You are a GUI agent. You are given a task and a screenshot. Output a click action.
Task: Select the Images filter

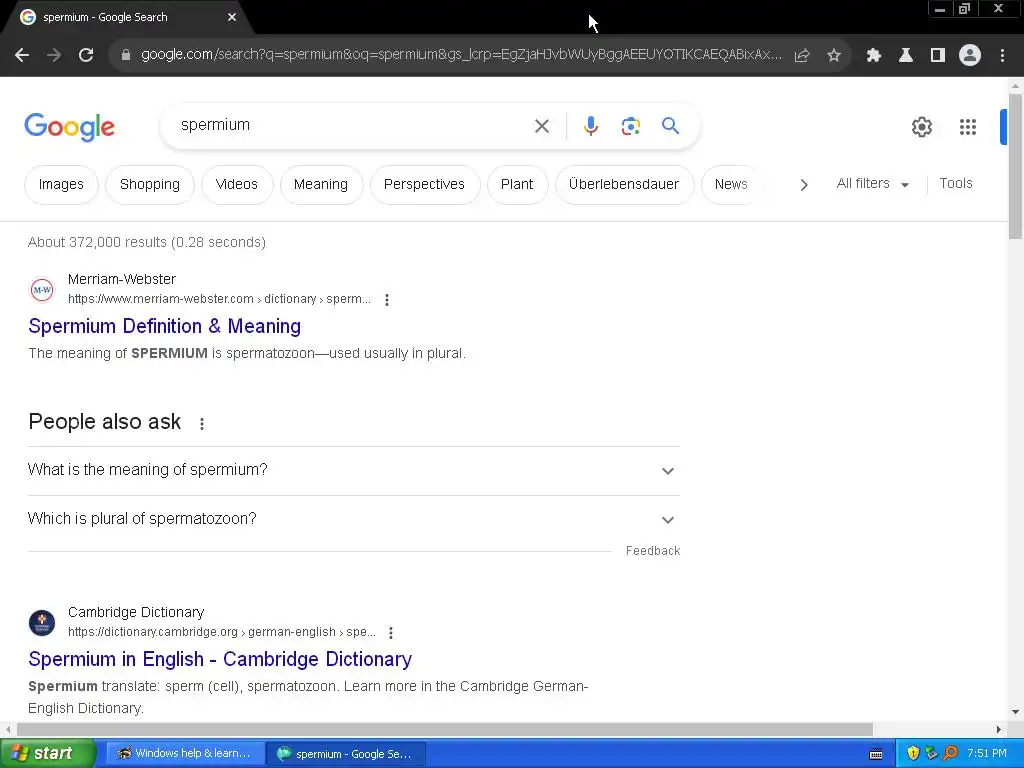tap(61, 185)
